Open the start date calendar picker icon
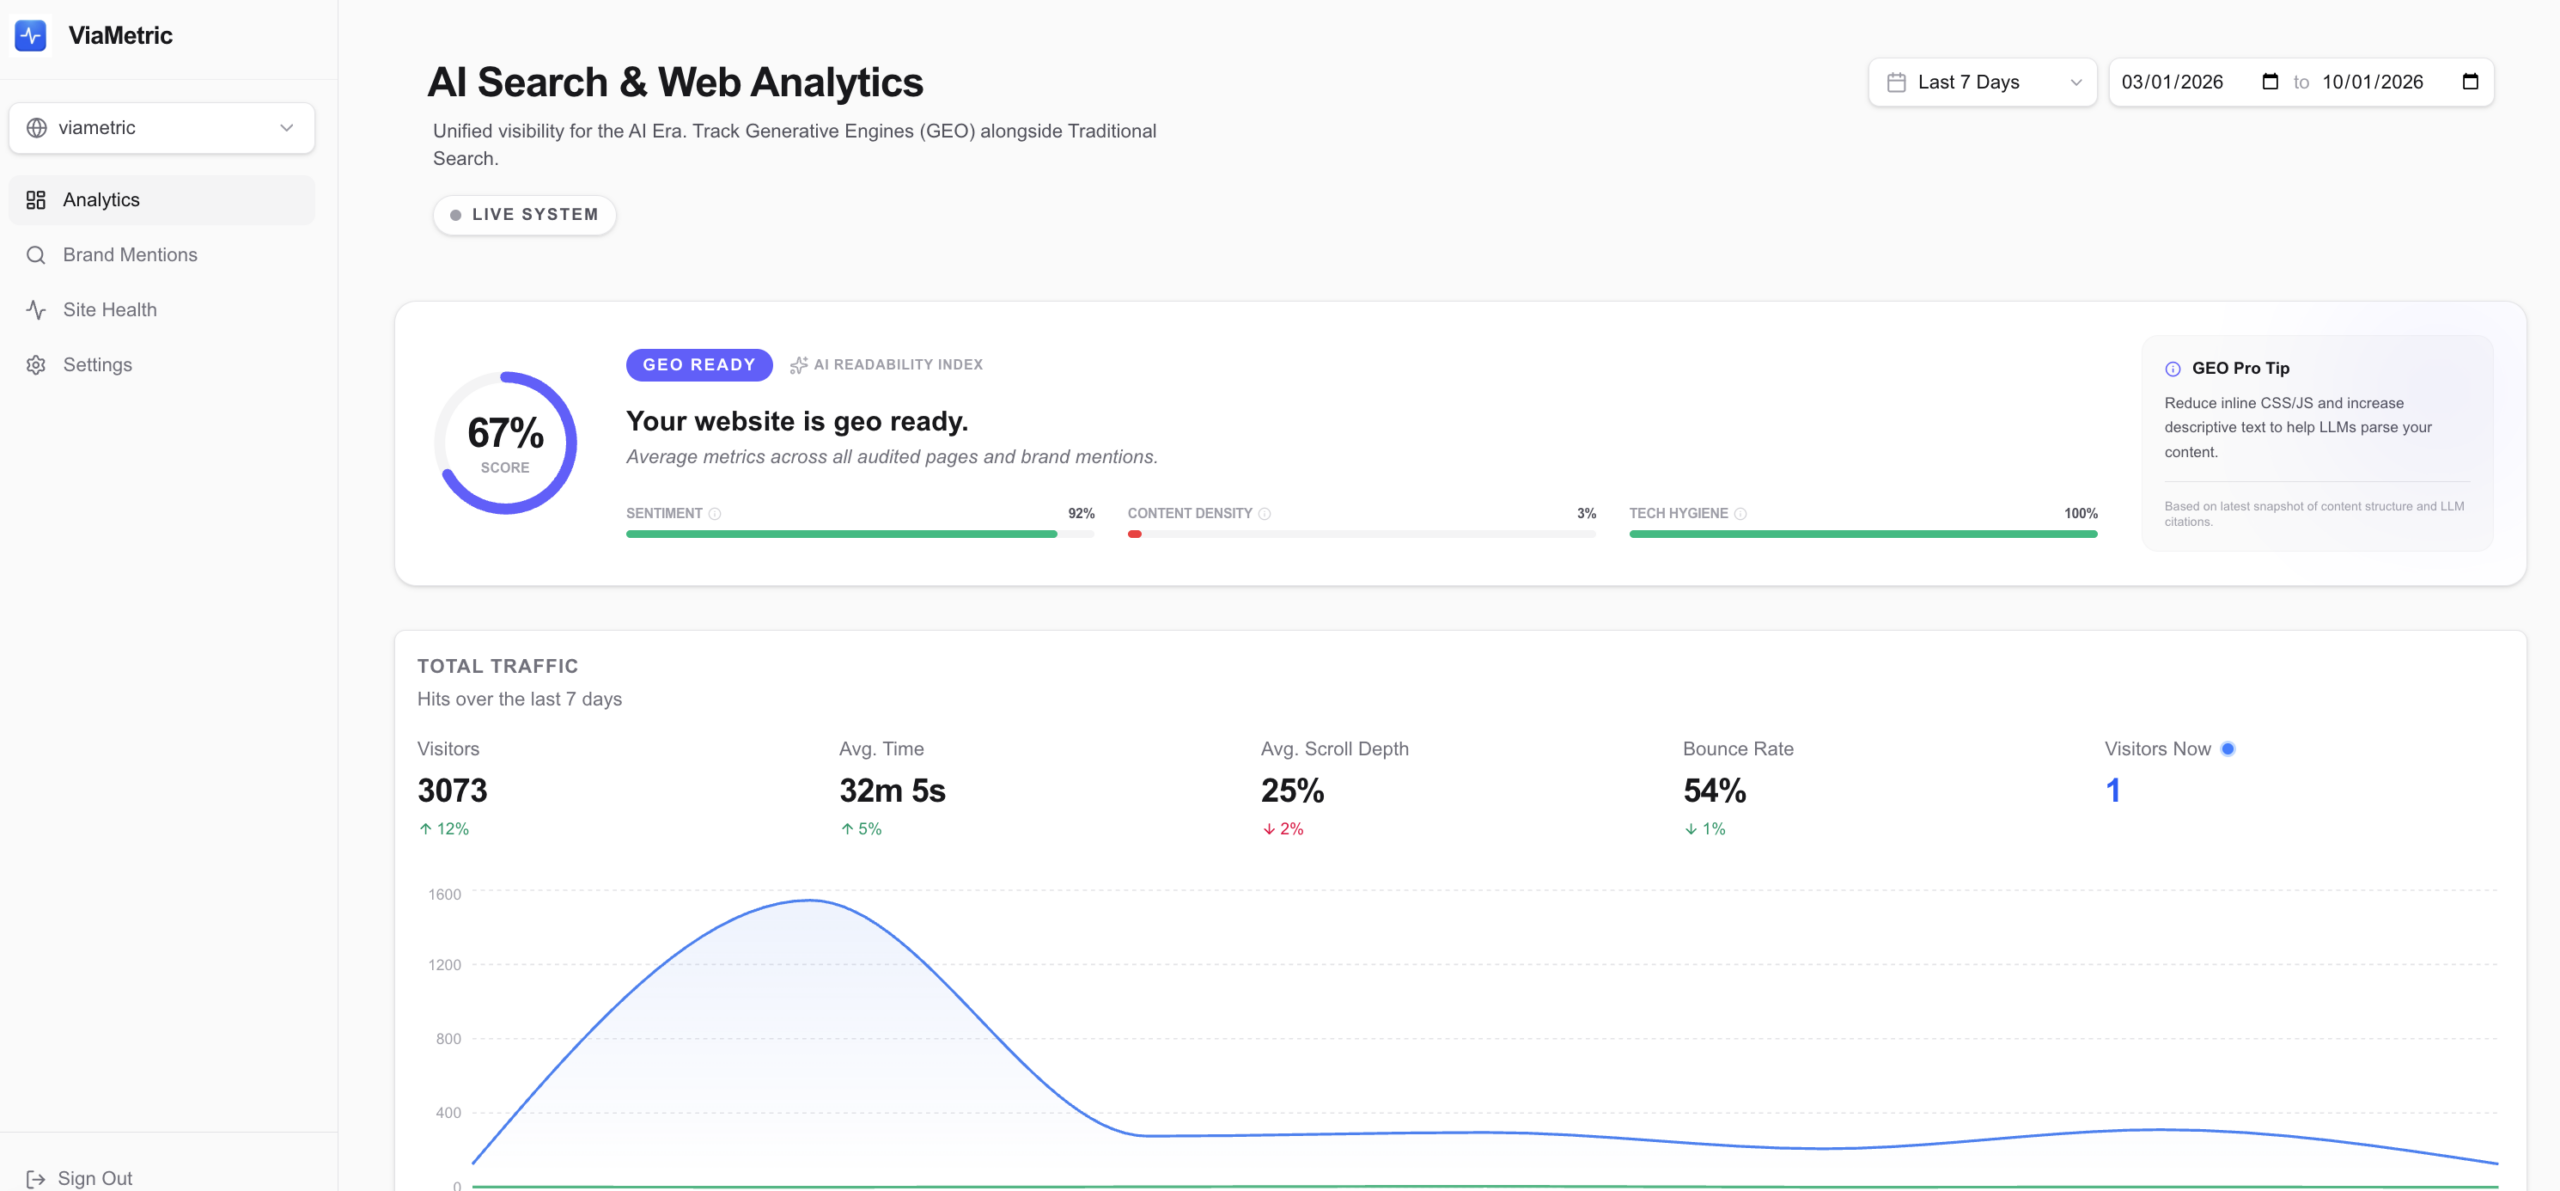 click(2270, 82)
